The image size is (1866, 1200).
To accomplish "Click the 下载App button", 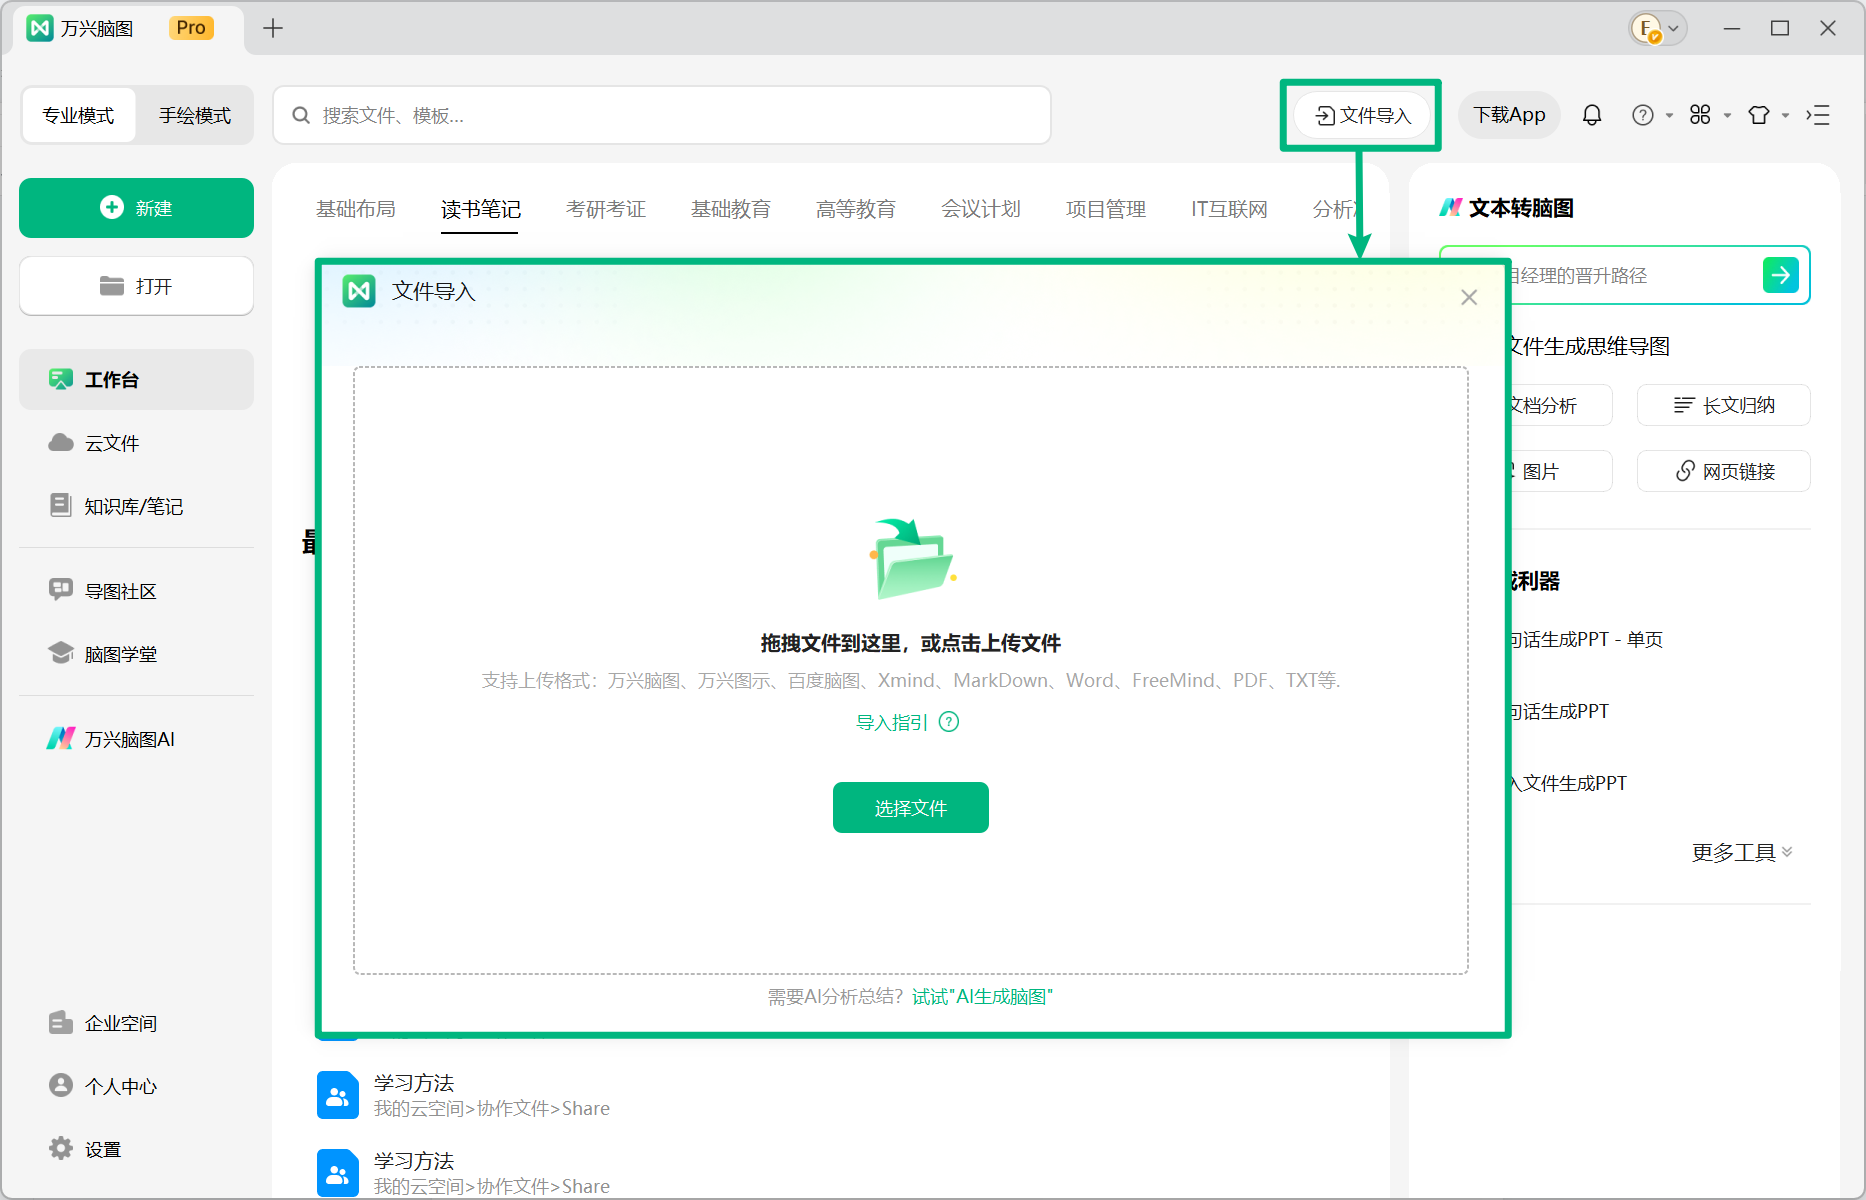I will (1509, 115).
